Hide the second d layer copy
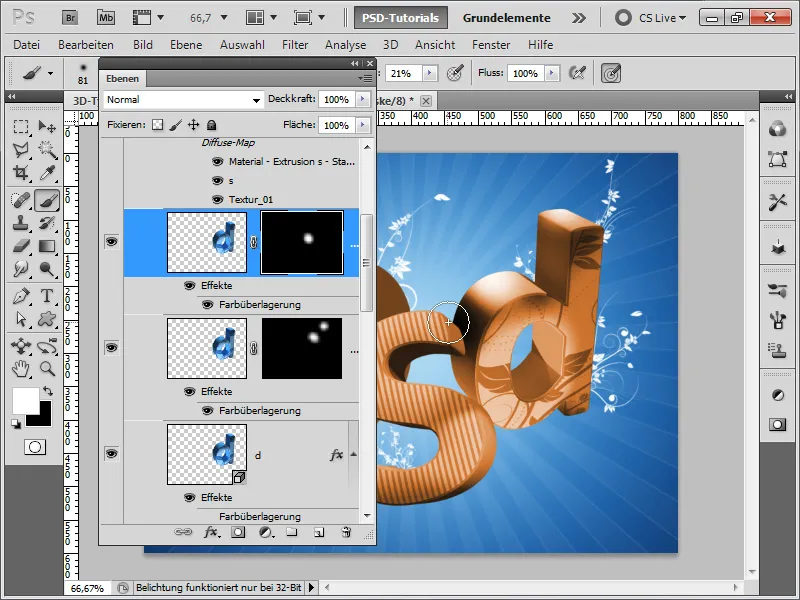This screenshot has height=600, width=800. pyautogui.click(x=111, y=347)
